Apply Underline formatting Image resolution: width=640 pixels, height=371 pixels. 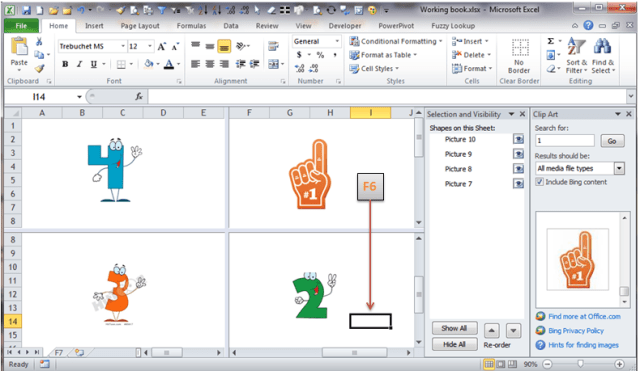[94, 64]
